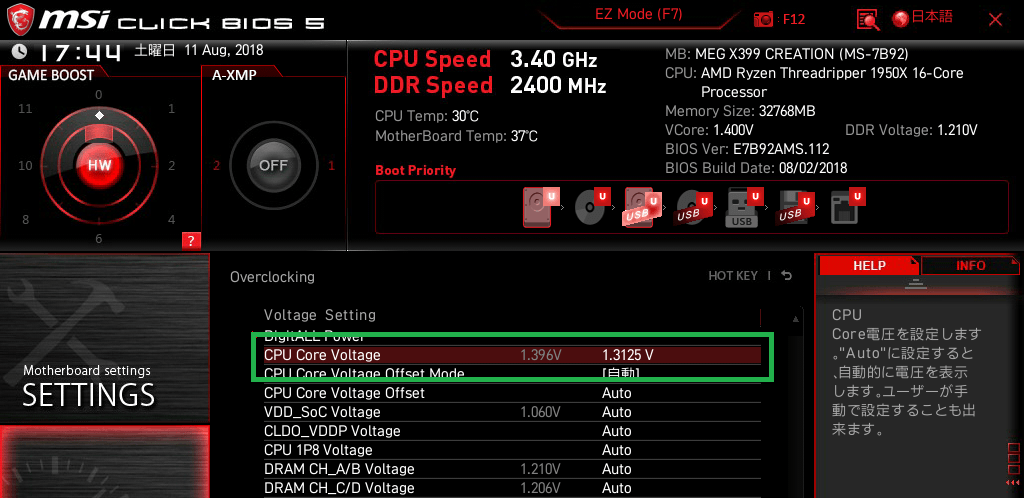Open Auto value for CPU 1P8 Voltage
This screenshot has height=498, width=1024.
tap(616, 450)
